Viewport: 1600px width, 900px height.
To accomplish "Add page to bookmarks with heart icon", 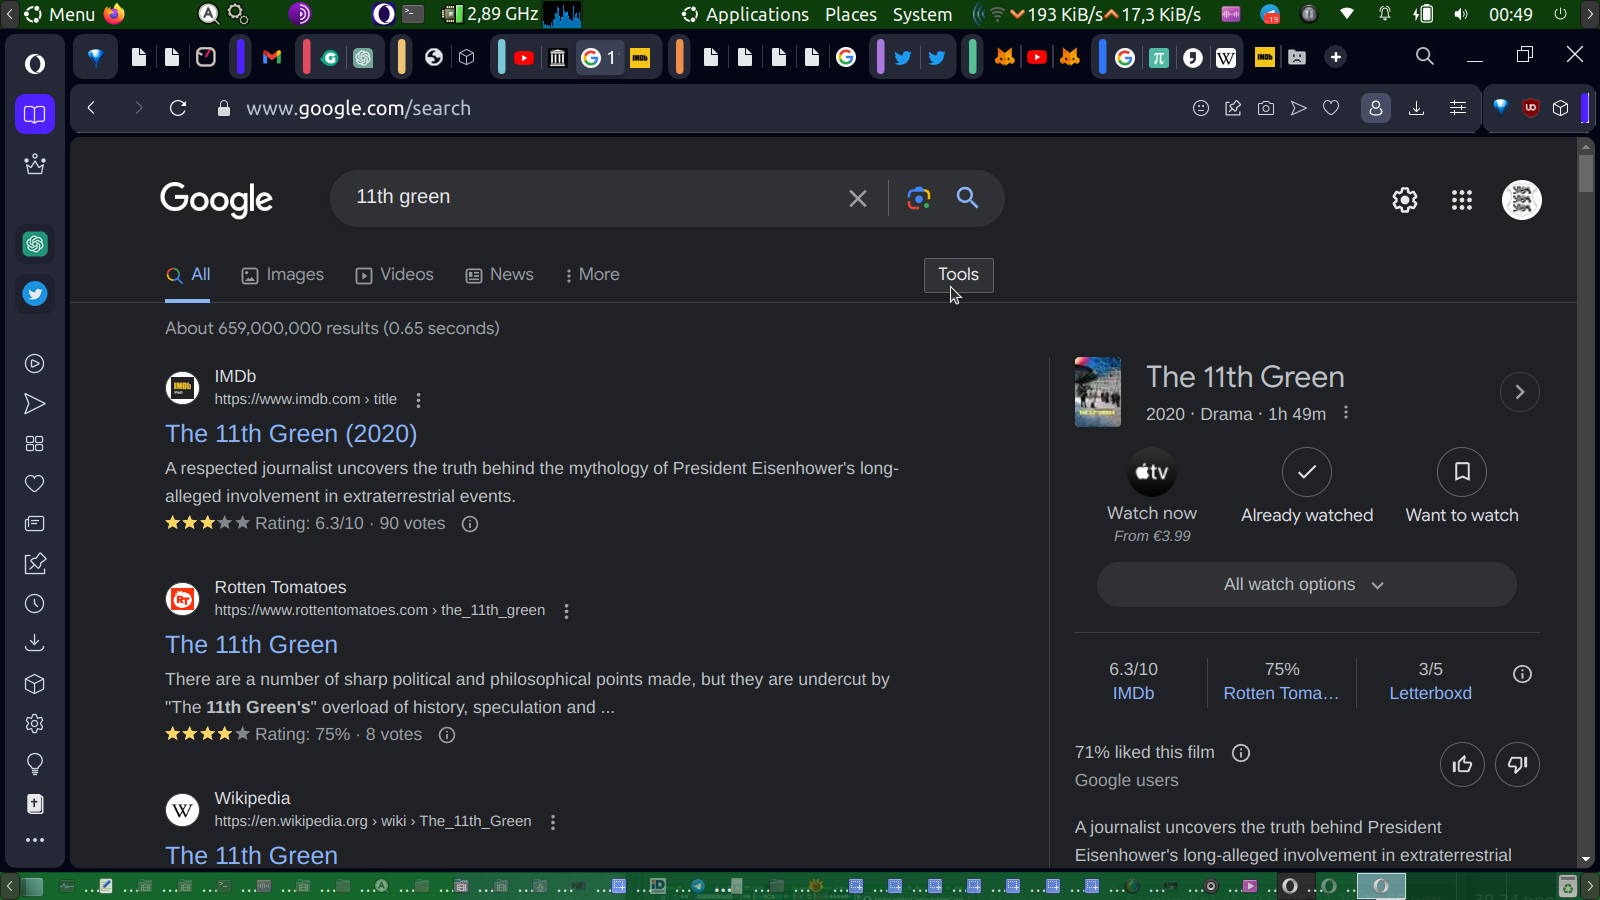I will 1331,108.
